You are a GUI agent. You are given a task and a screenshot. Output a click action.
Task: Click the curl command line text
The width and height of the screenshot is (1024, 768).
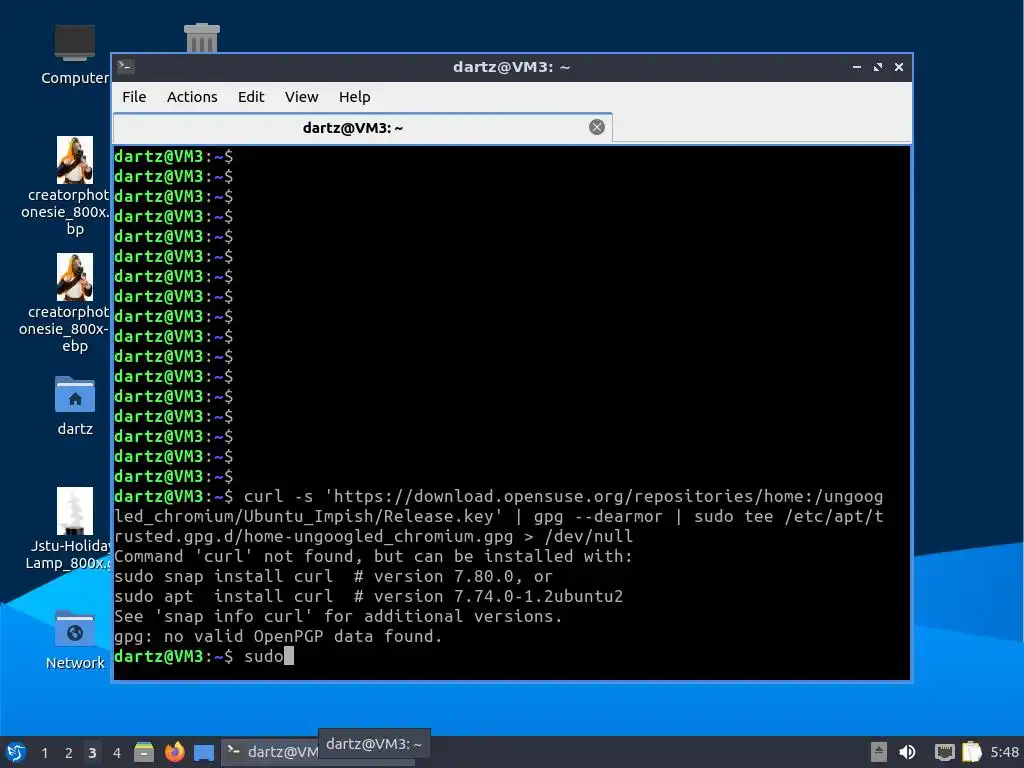click(499, 517)
